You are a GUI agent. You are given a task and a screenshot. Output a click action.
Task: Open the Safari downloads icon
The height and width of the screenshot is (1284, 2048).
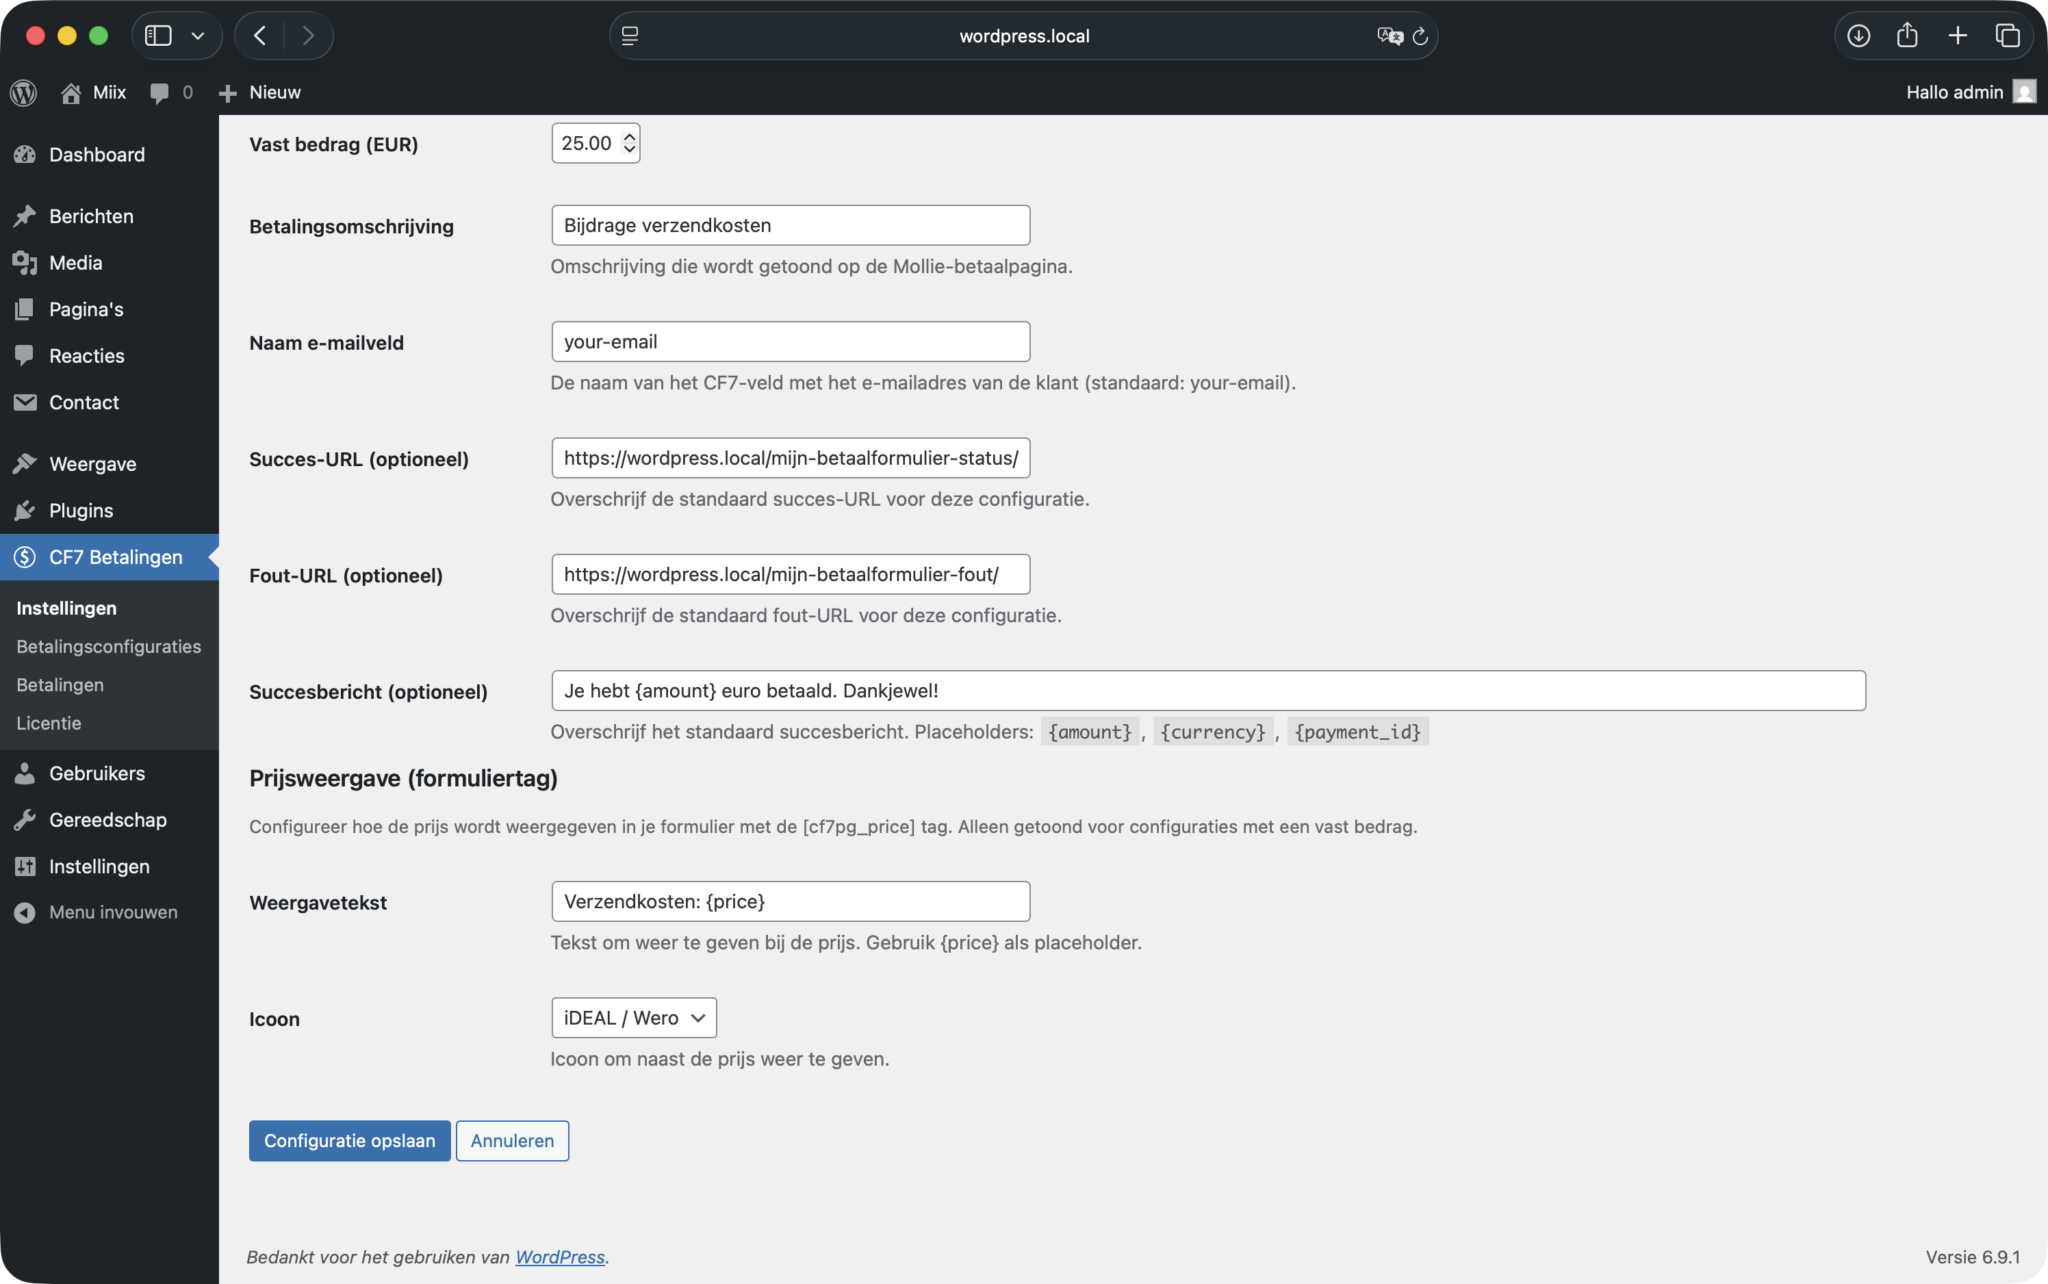(1858, 36)
